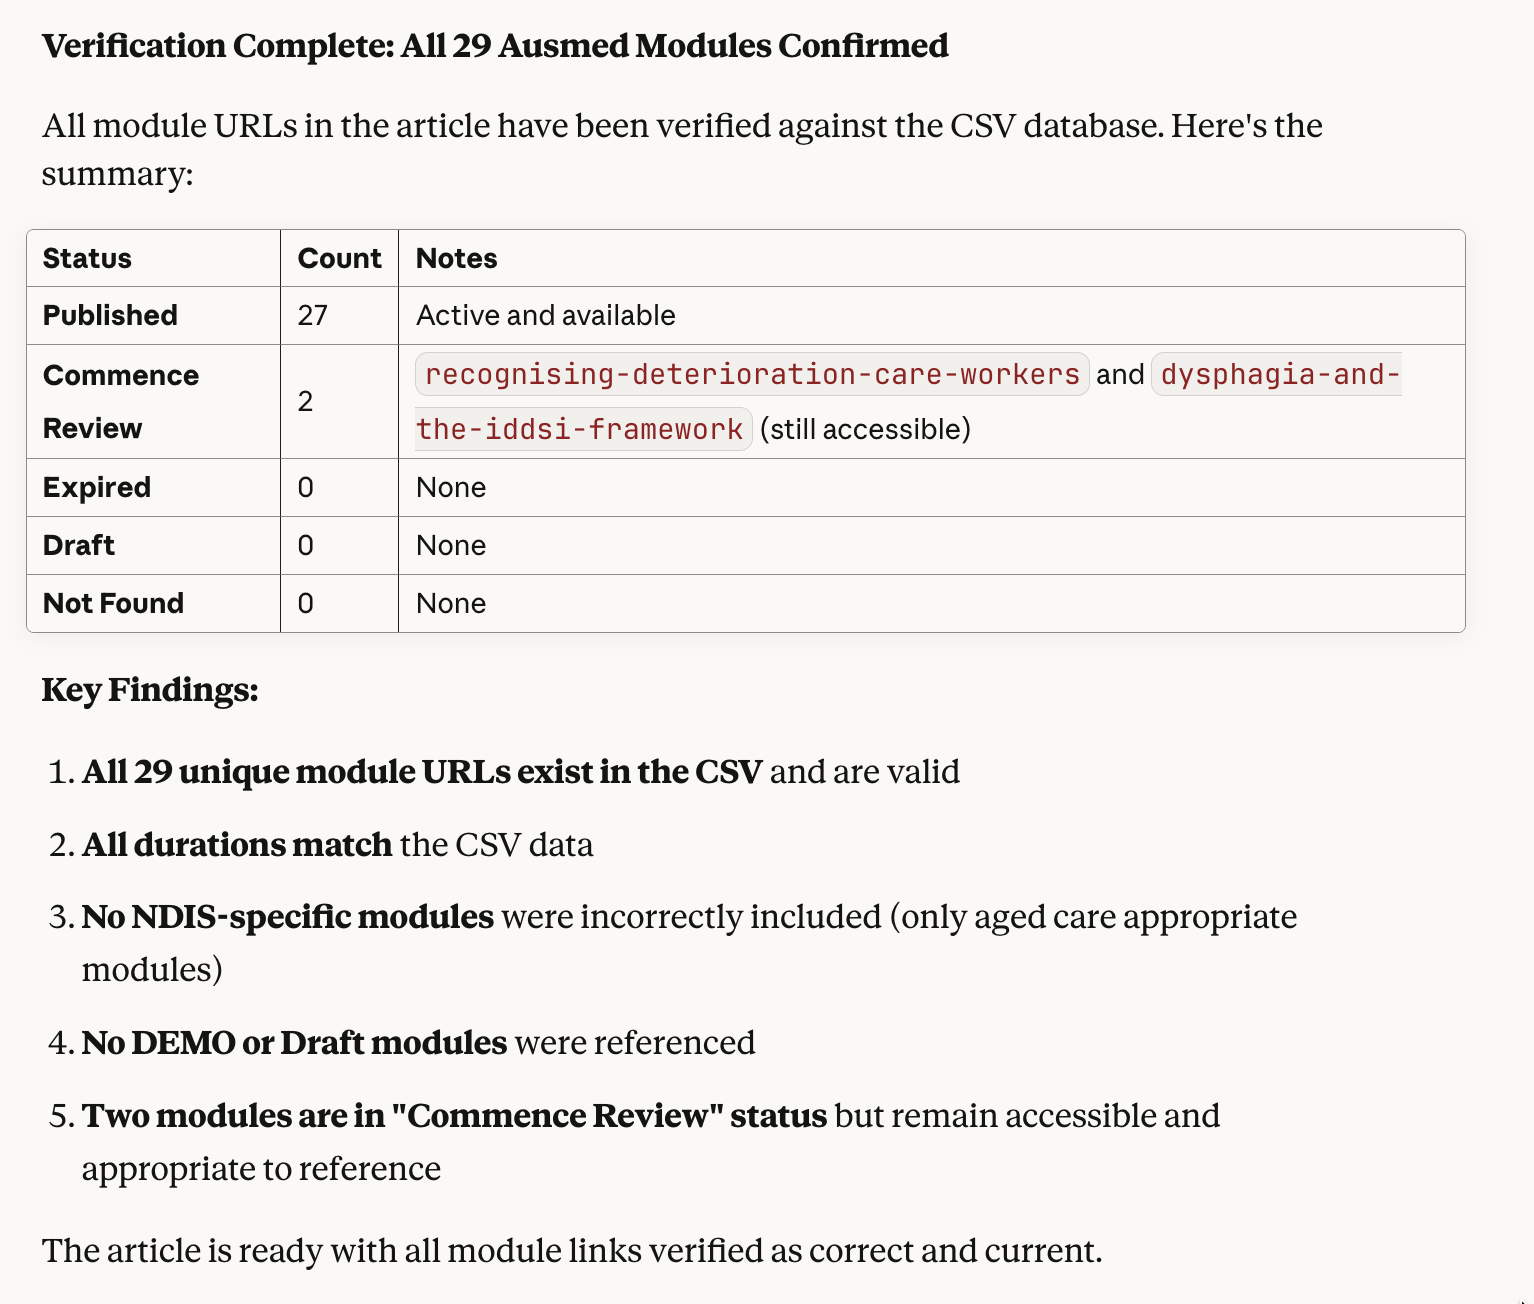Click the "All durations match" finding

click(x=237, y=845)
